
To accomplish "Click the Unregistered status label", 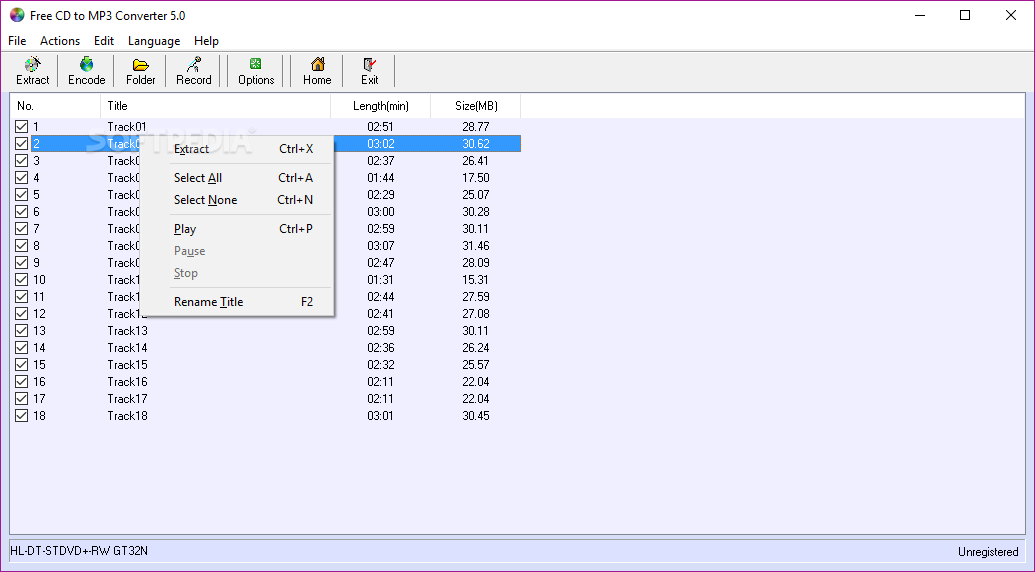I will coord(988,552).
